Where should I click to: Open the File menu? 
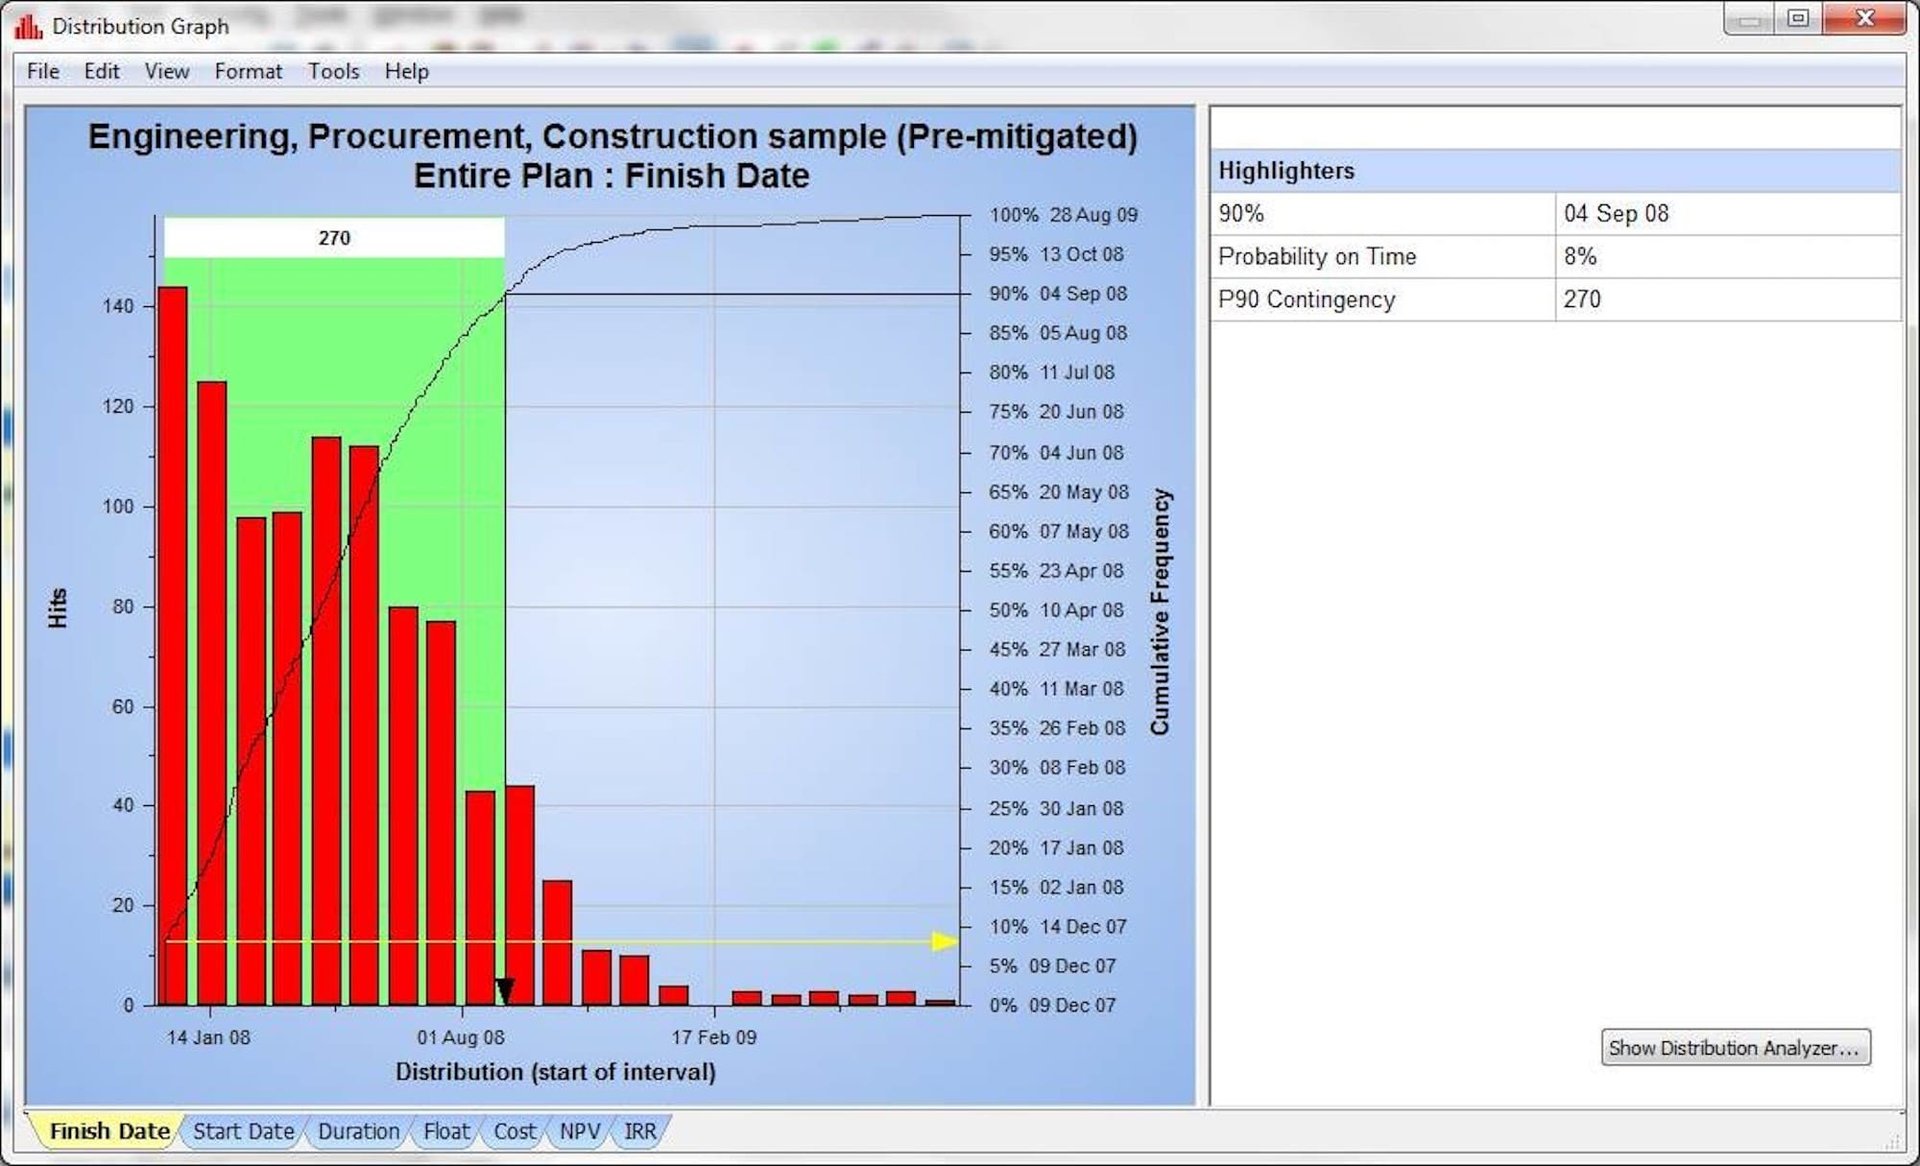(42, 70)
